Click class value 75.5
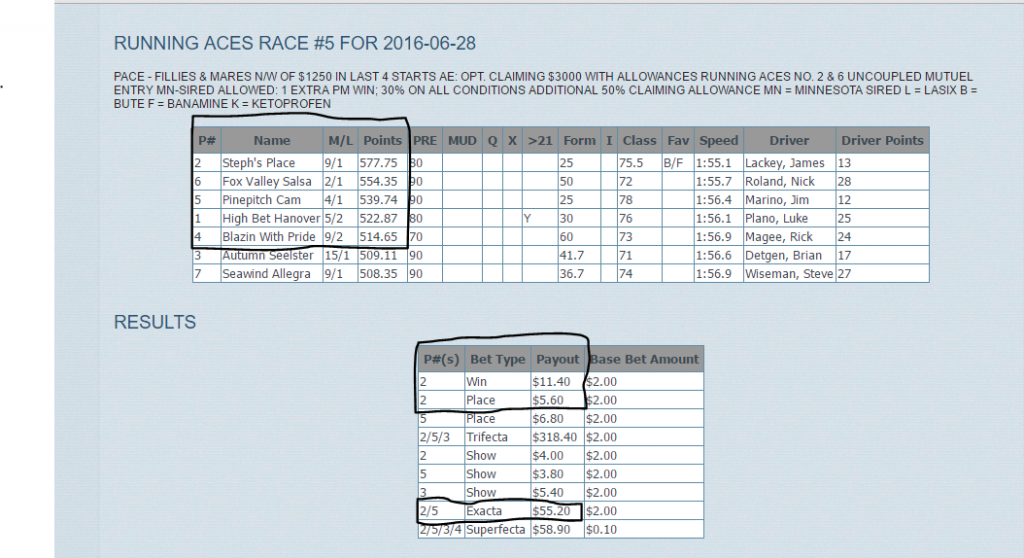This screenshot has width=1024, height=558. click(631, 163)
